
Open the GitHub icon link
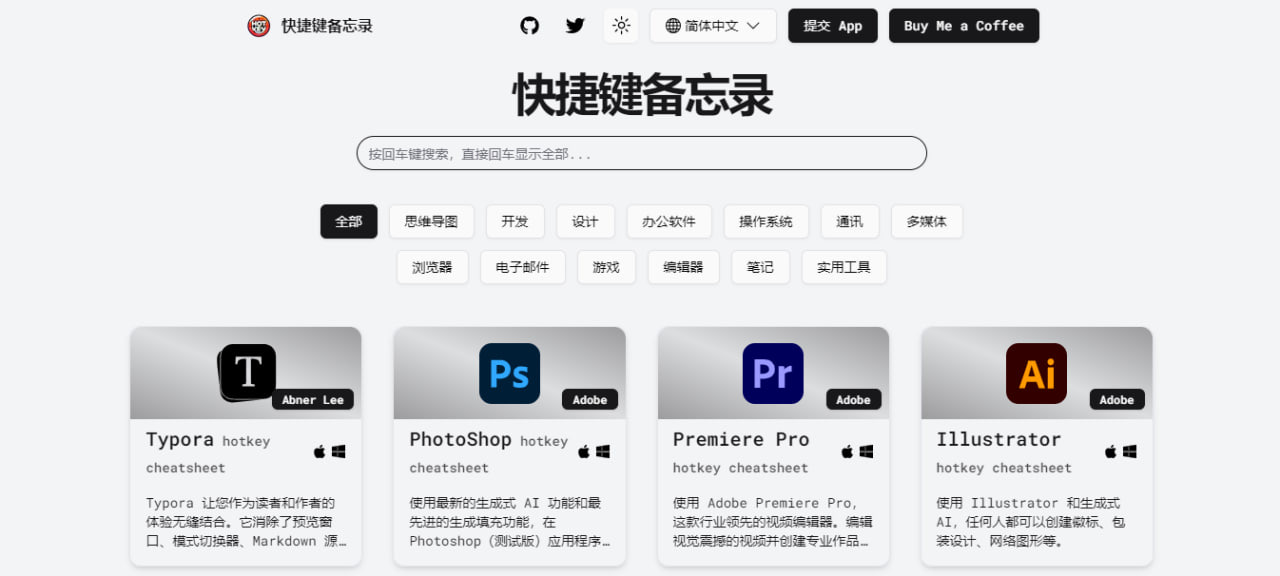(530, 26)
